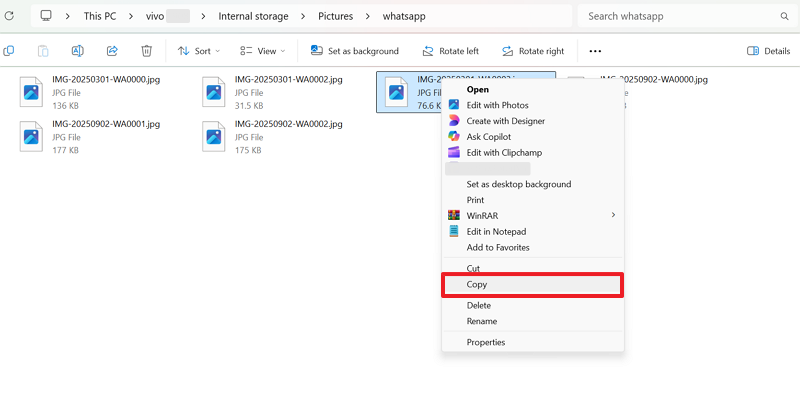This screenshot has height=396, width=800.
Task: Click Set as background button
Action: [x=355, y=51]
